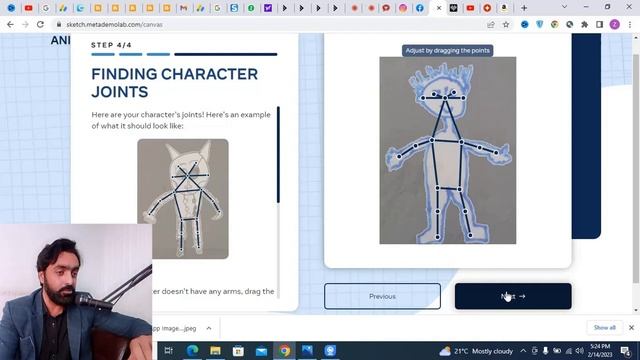The height and width of the screenshot is (360, 640).
Task: Click the browser forward arrow
Action: click(x=25, y=24)
